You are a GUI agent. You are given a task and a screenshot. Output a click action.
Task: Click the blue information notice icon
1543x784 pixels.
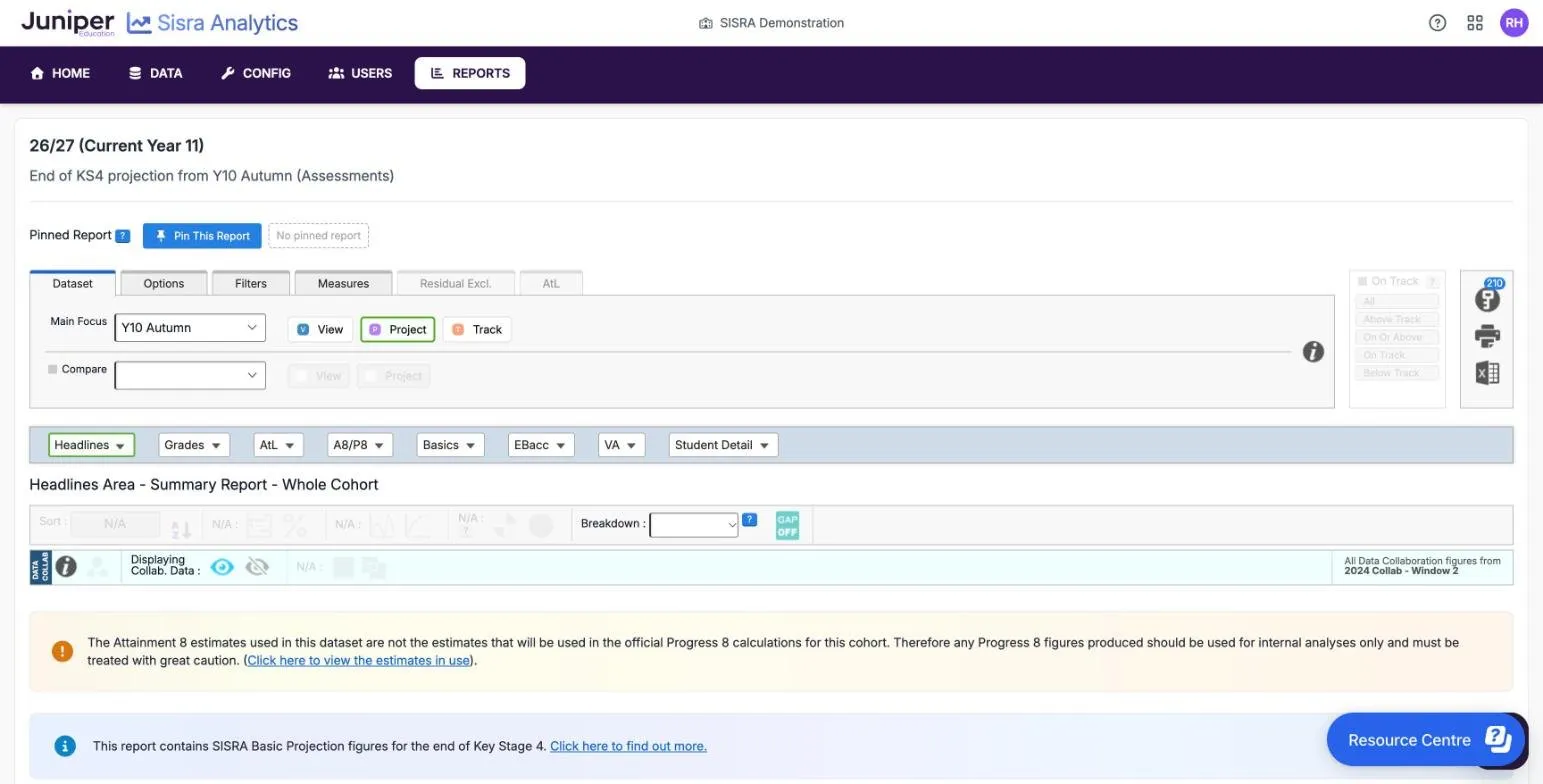(65, 746)
